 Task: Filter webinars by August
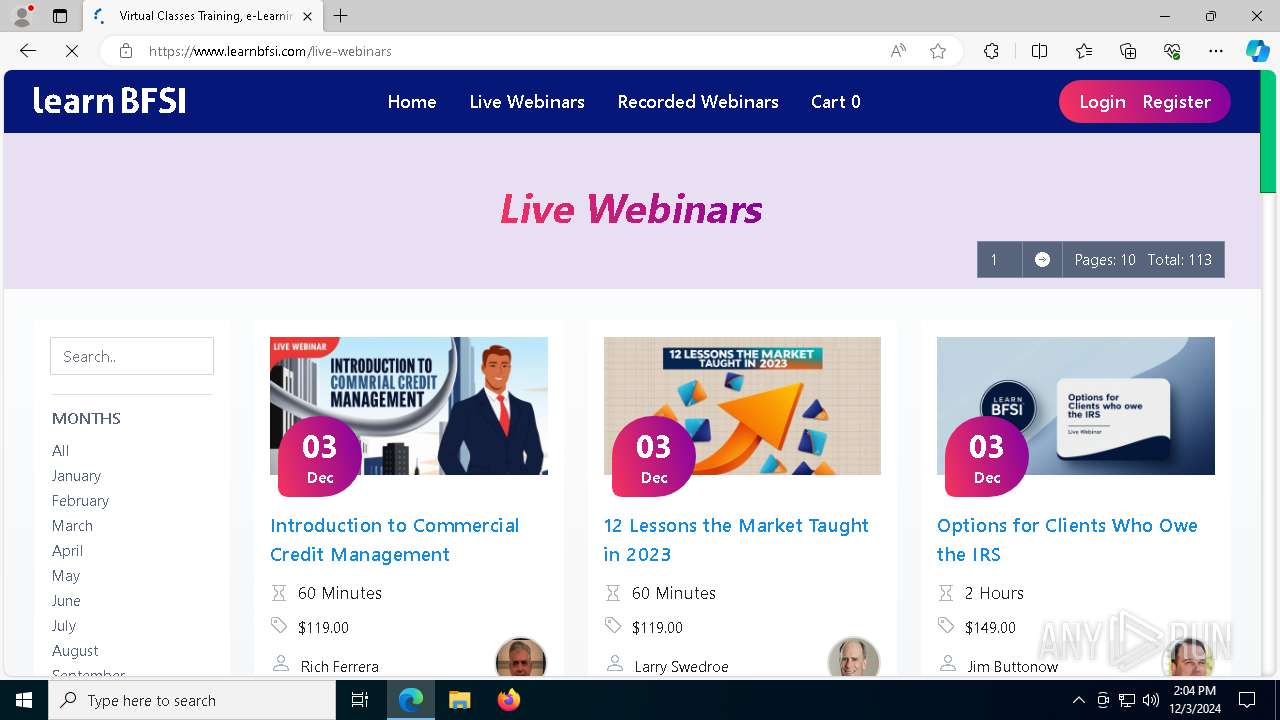(75, 651)
